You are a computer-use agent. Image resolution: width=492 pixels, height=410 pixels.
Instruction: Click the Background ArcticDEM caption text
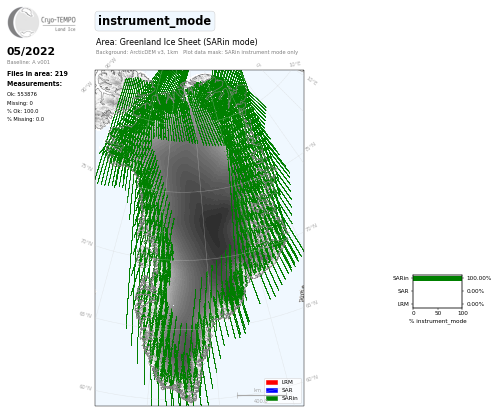(x=137, y=52)
